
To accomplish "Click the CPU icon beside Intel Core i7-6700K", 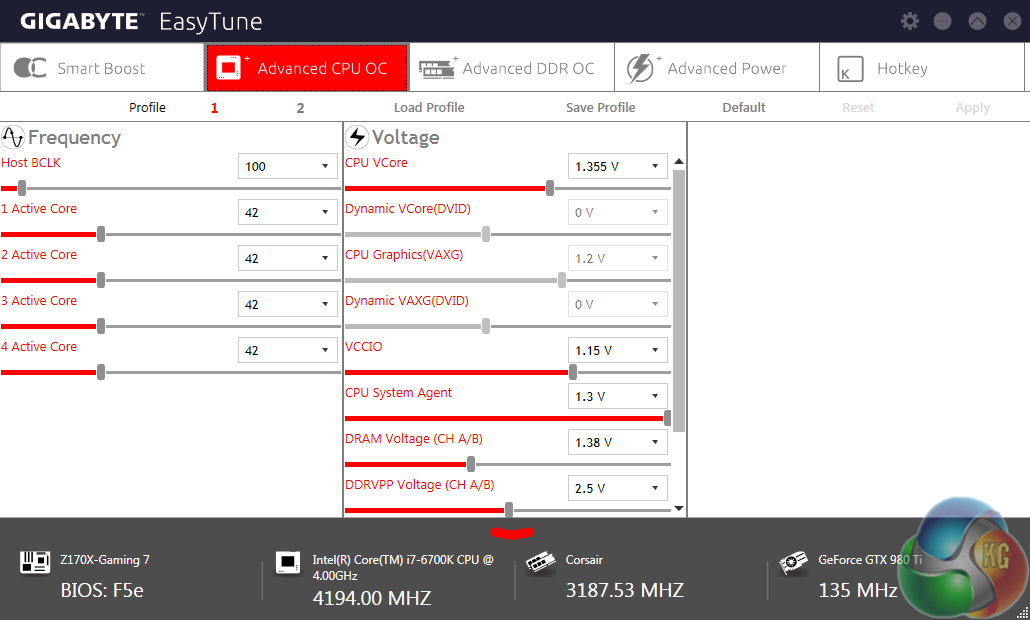I will click(x=288, y=562).
